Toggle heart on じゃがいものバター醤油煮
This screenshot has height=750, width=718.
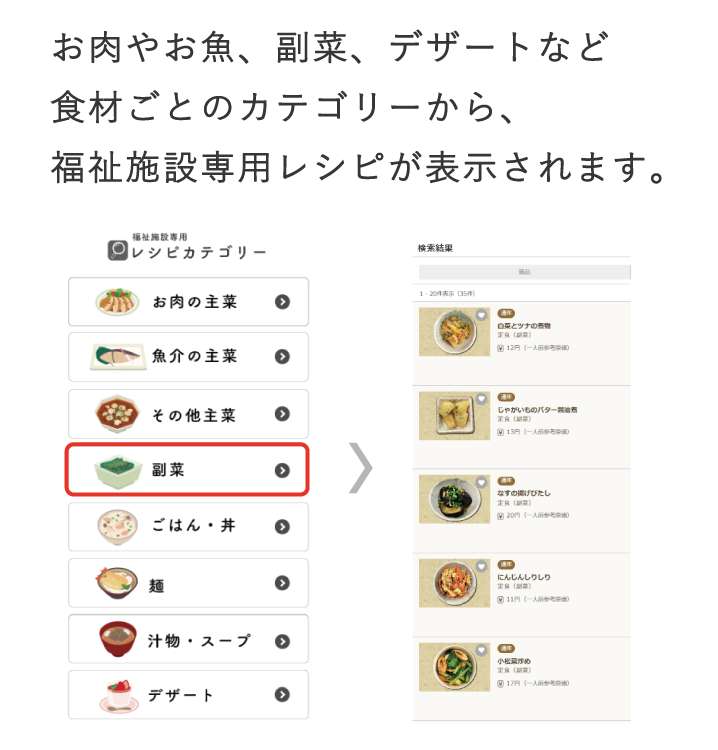[481, 399]
